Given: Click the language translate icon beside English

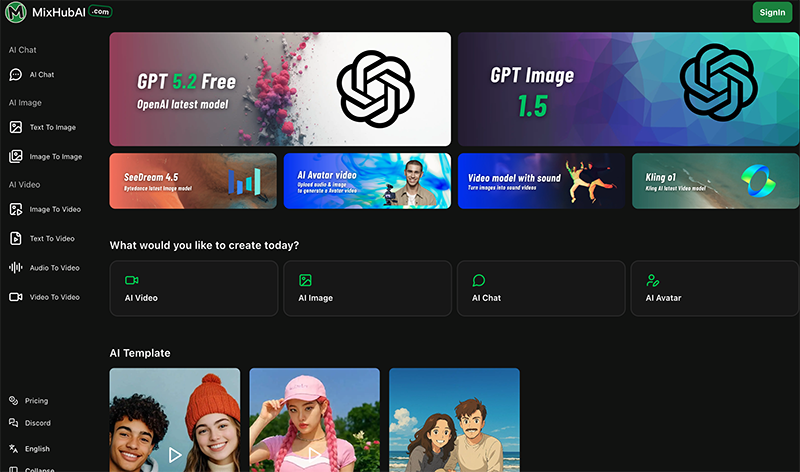Looking at the screenshot, I should point(14,449).
